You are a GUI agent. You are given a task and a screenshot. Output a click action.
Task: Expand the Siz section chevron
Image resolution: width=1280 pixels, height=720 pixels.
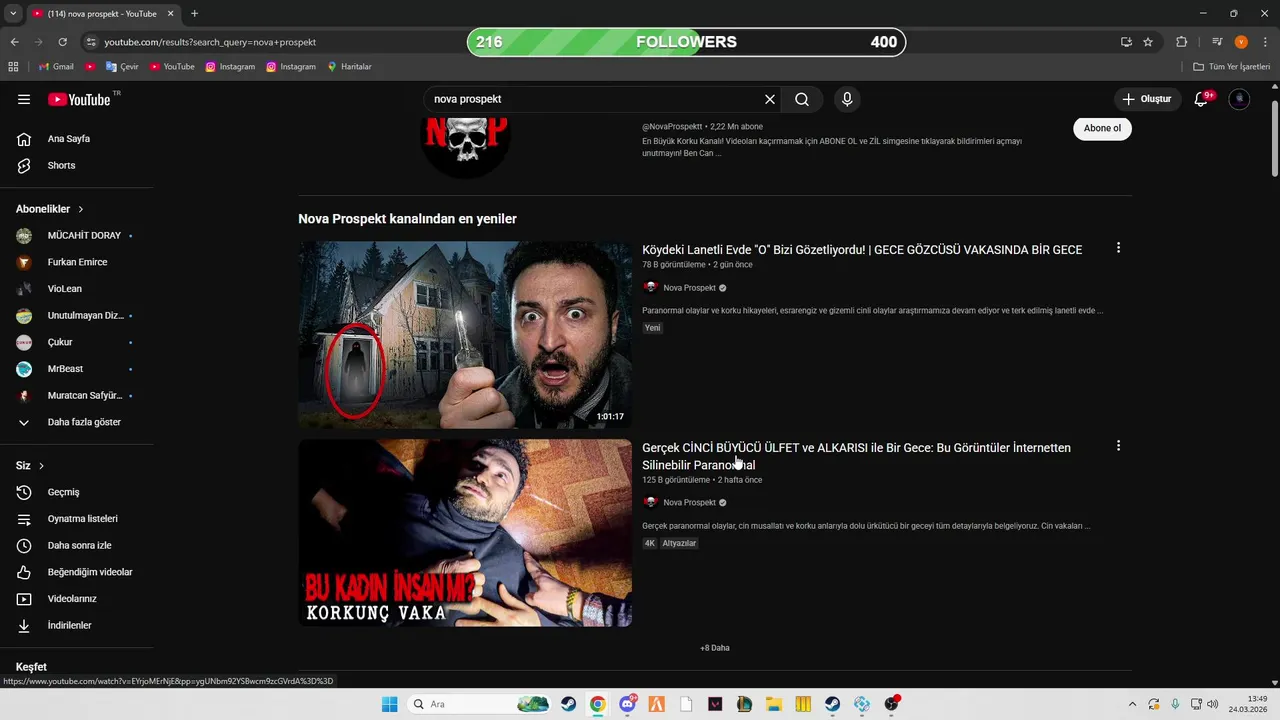click(41, 466)
